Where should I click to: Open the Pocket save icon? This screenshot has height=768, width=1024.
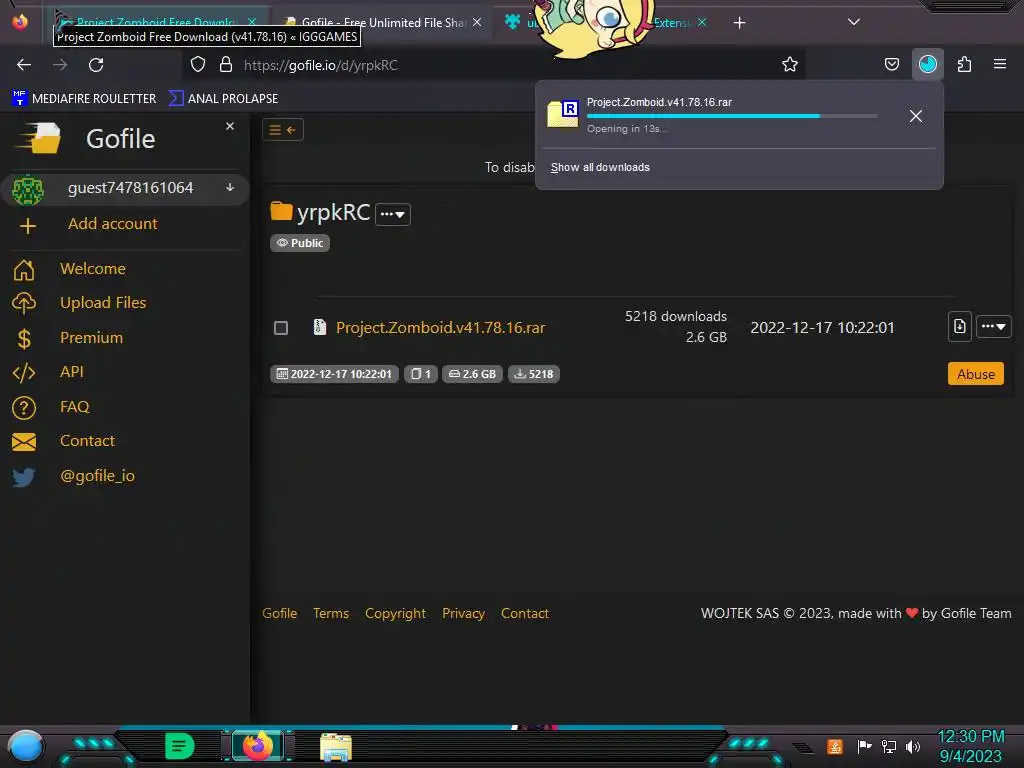coord(891,65)
